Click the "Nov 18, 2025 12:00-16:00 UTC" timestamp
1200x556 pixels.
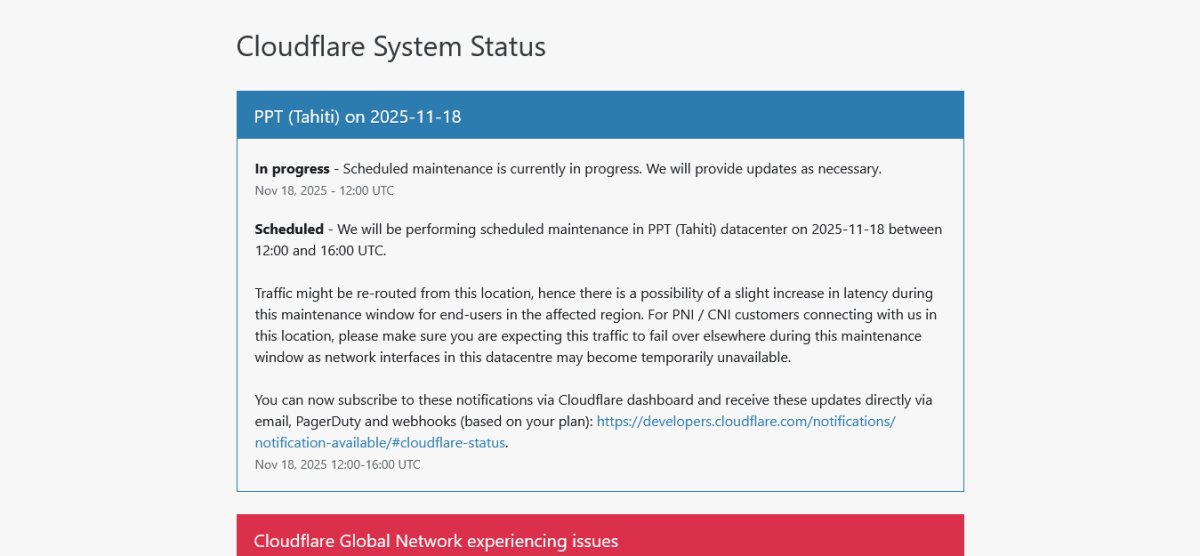pyautogui.click(x=337, y=464)
